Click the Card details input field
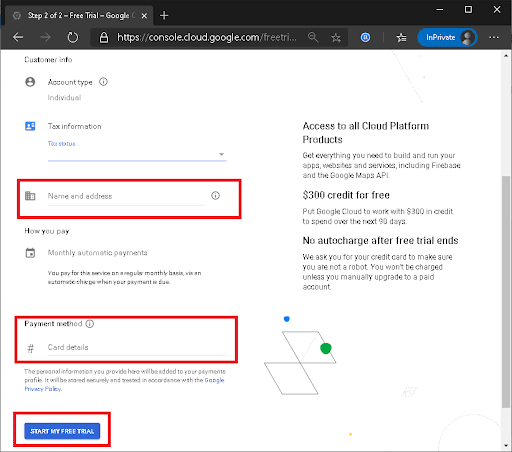Image resolution: width=512 pixels, height=452 pixels. tap(137, 347)
